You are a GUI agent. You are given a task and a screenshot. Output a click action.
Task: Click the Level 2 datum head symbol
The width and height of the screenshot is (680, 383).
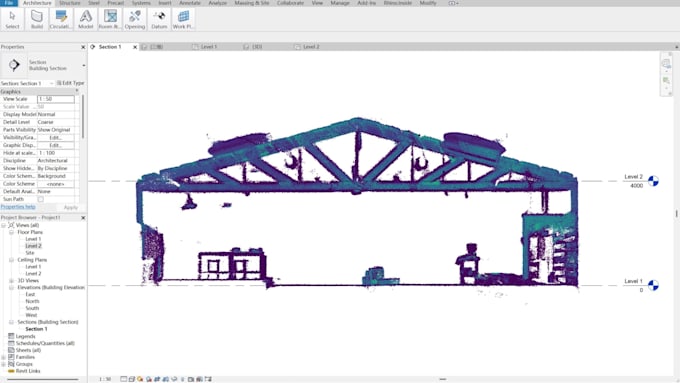pyautogui.click(x=653, y=181)
